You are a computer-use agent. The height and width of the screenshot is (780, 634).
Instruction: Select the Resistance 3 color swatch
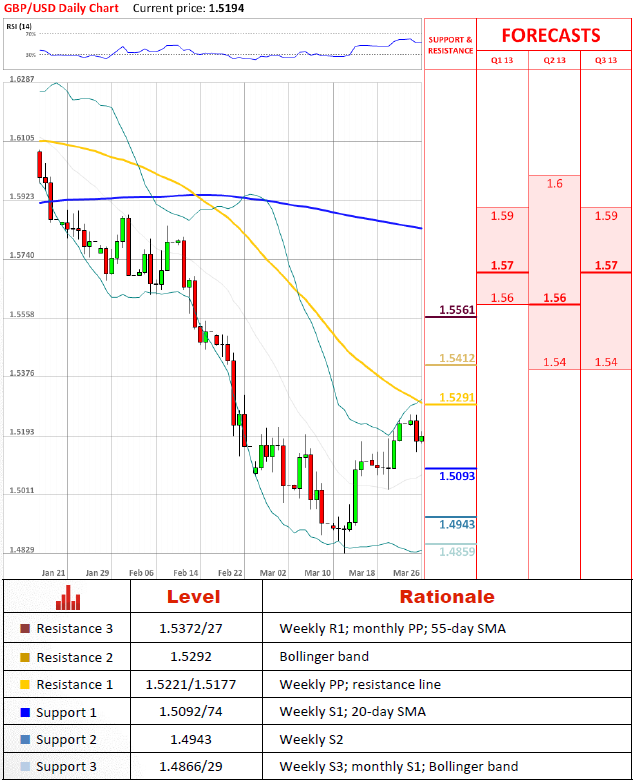click(25, 629)
